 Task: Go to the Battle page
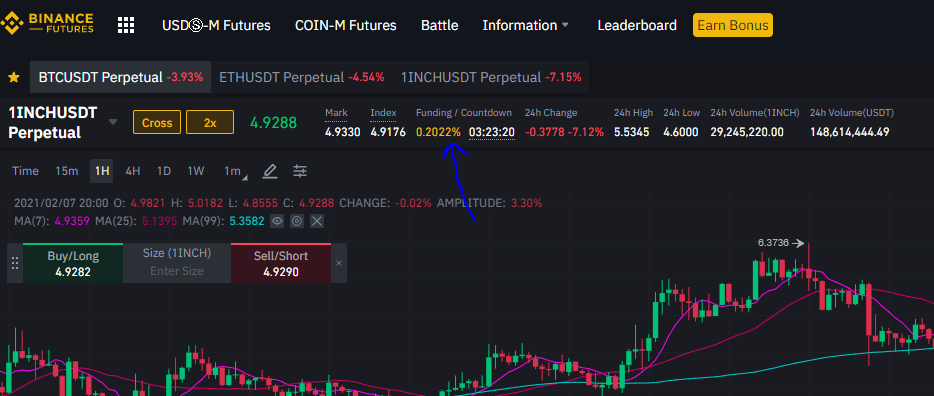[440, 26]
